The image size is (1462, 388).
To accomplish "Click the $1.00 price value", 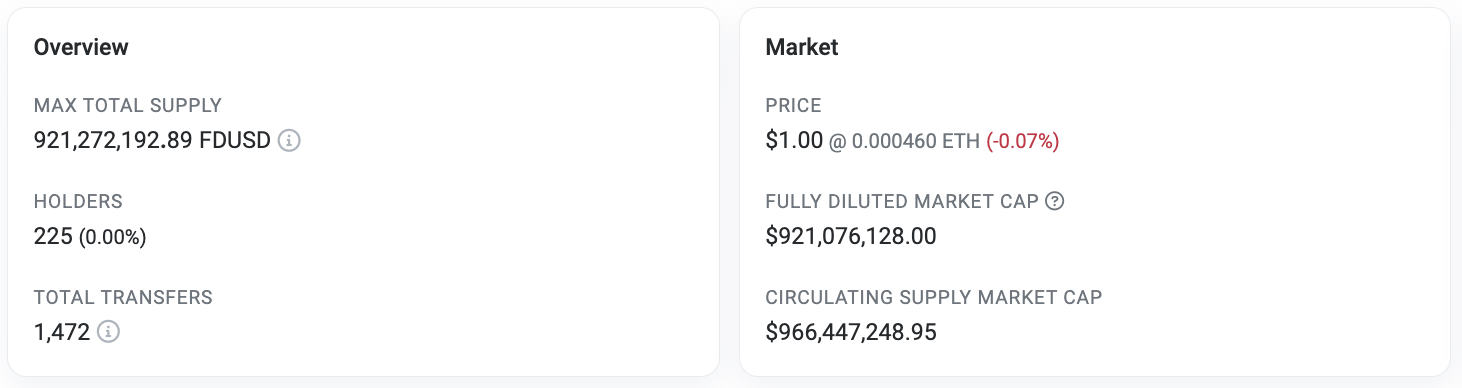I will point(793,141).
